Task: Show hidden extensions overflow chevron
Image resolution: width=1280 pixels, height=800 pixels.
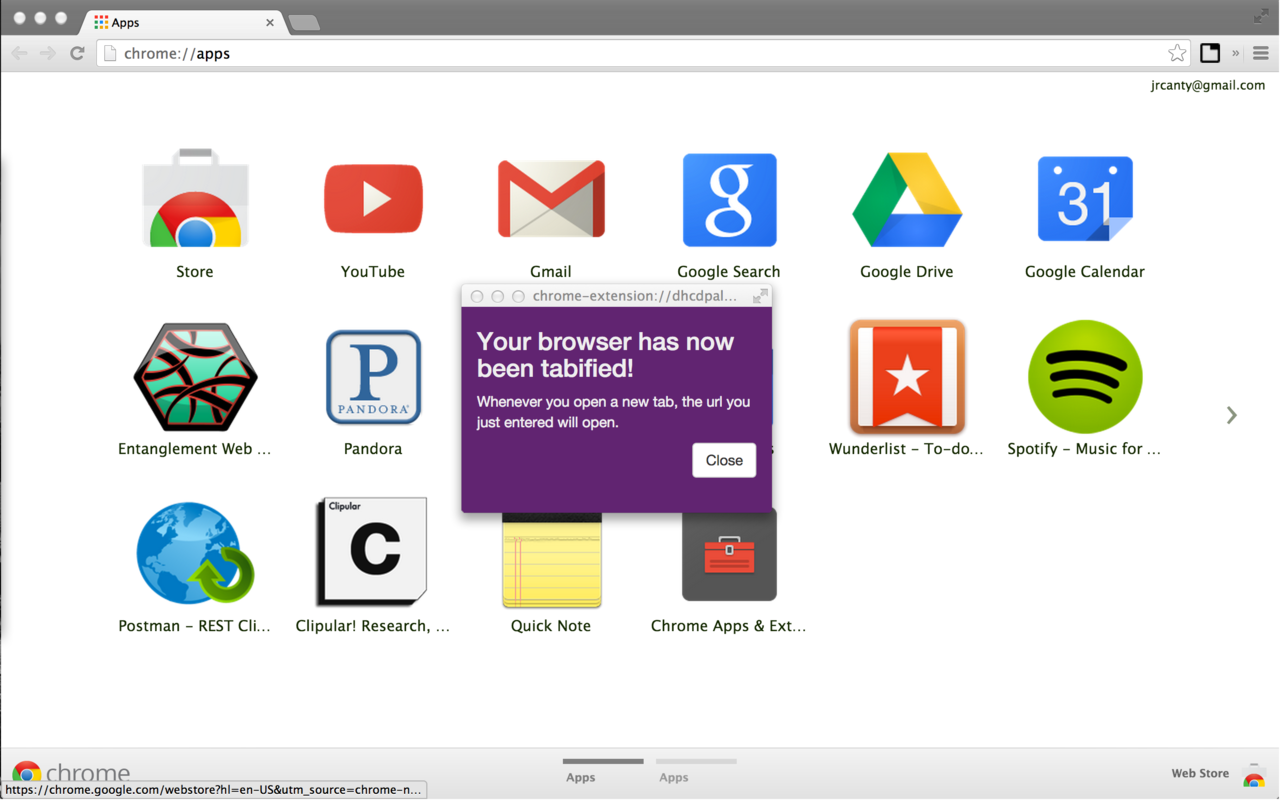Action: point(1236,53)
